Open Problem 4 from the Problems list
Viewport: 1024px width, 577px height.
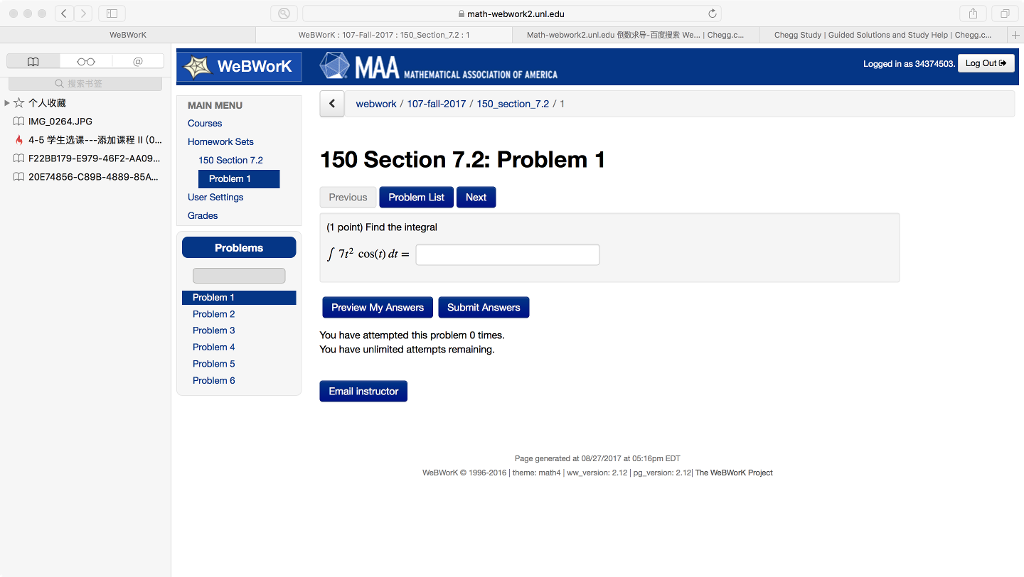pyautogui.click(x=213, y=346)
